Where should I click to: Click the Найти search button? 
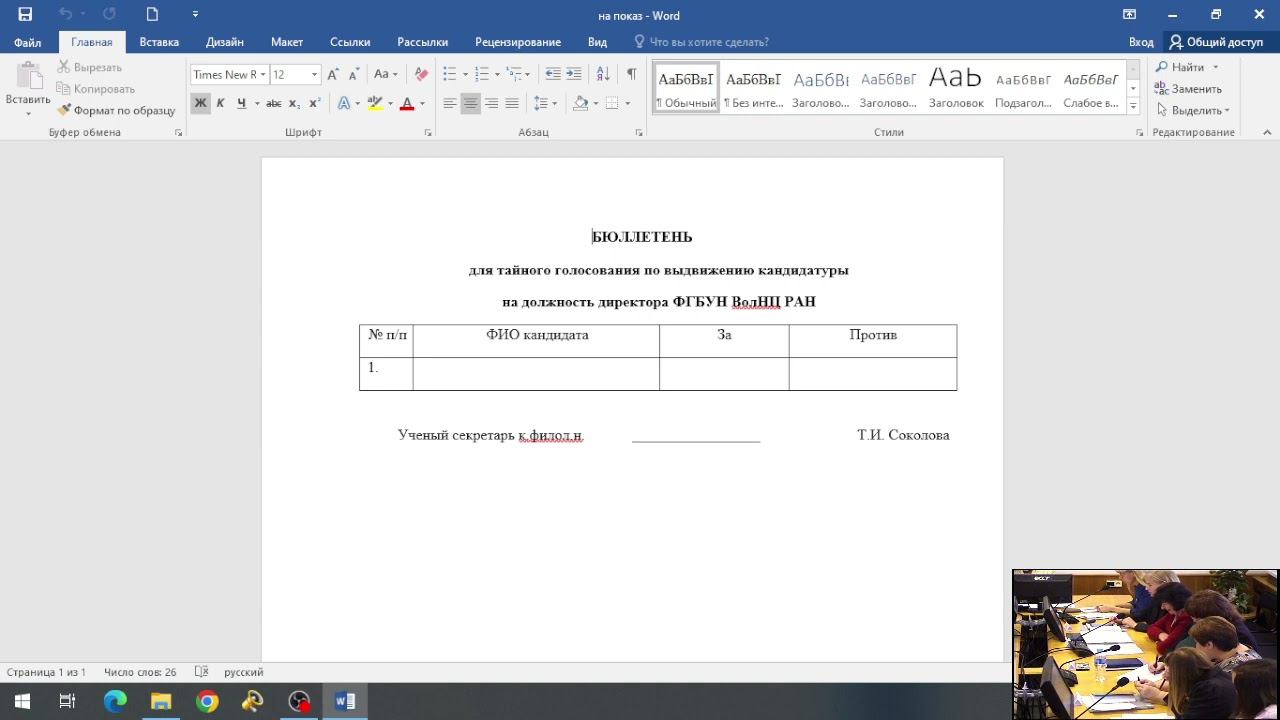1187,67
